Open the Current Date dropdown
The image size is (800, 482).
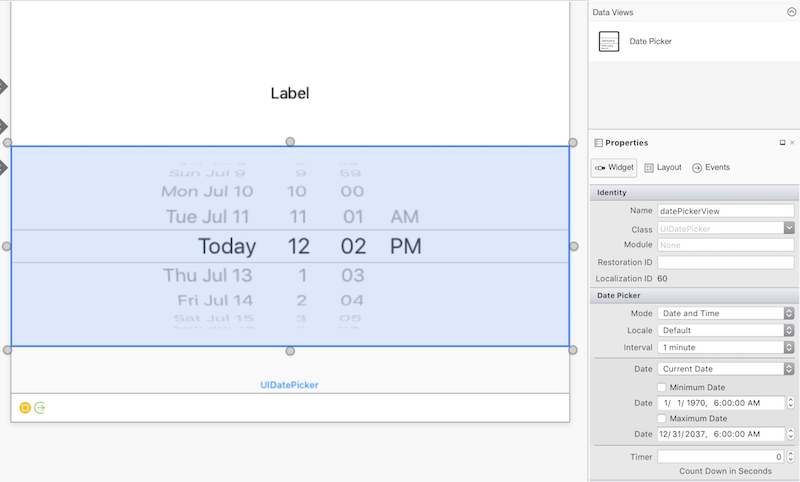tap(725, 369)
